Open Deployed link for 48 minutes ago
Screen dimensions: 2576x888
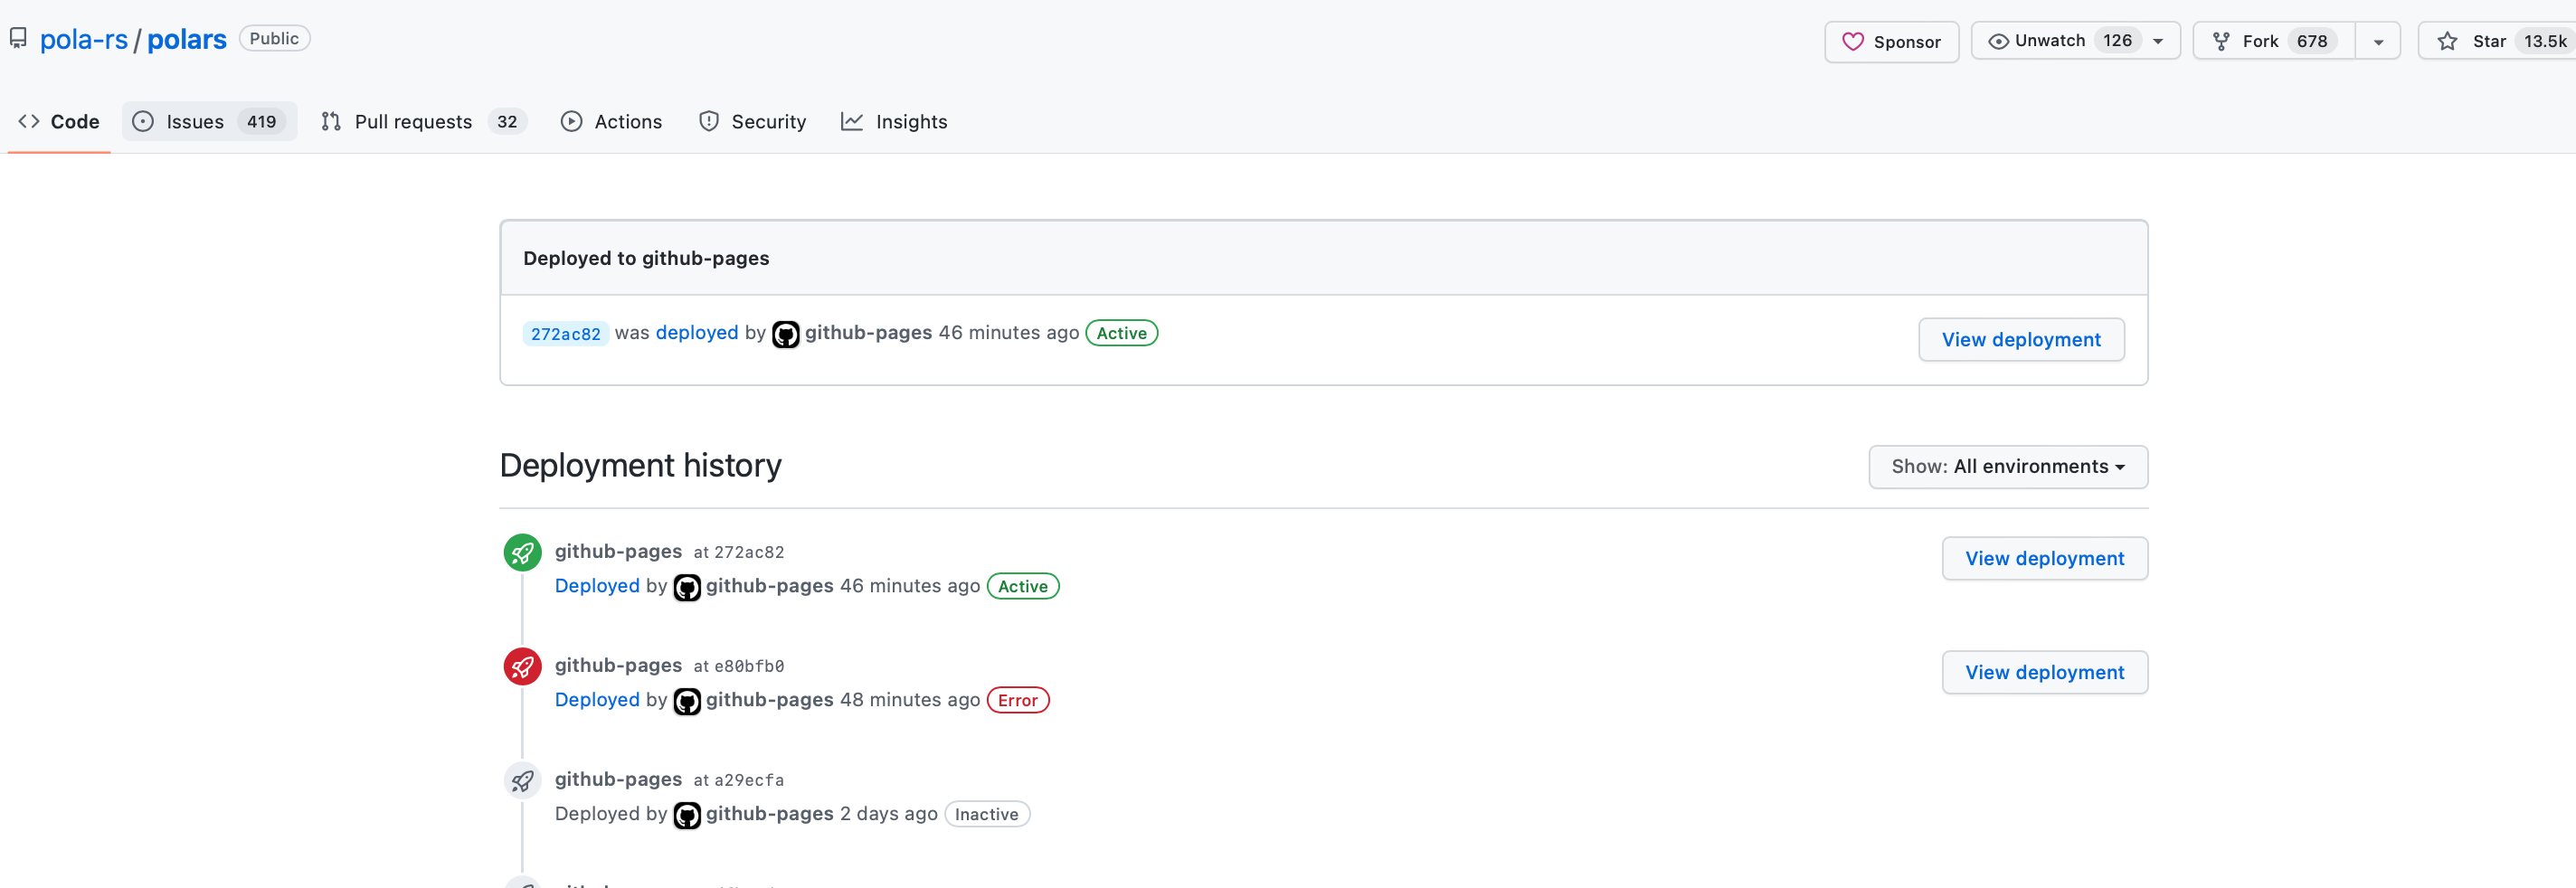[596, 699]
